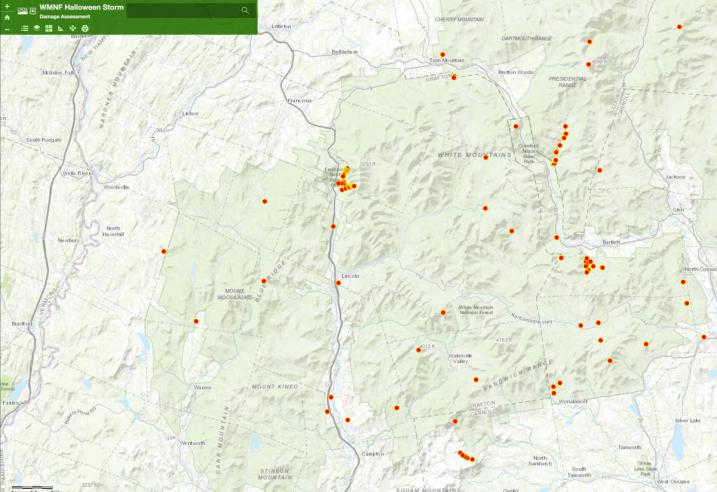Image resolution: width=717 pixels, height=492 pixels.
Task: Click the Littleton town label
Action: pyautogui.click(x=281, y=27)
